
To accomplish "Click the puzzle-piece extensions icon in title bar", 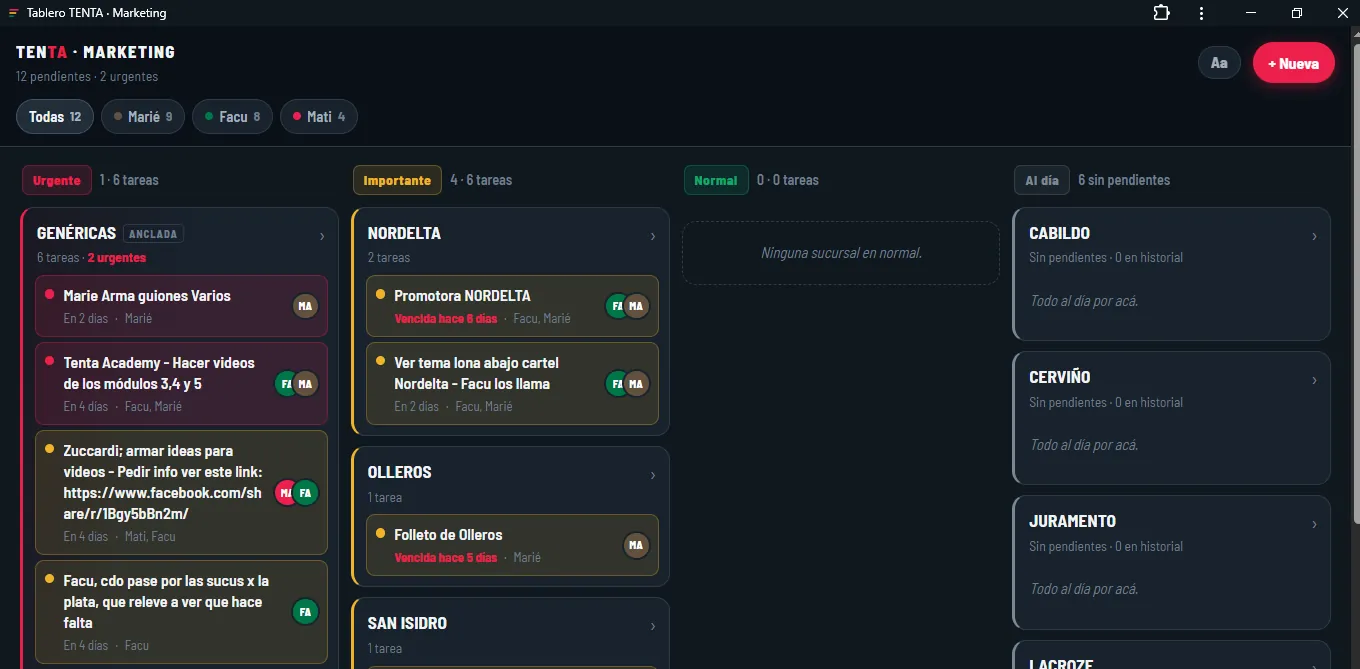I will [x=1161, y=13].
